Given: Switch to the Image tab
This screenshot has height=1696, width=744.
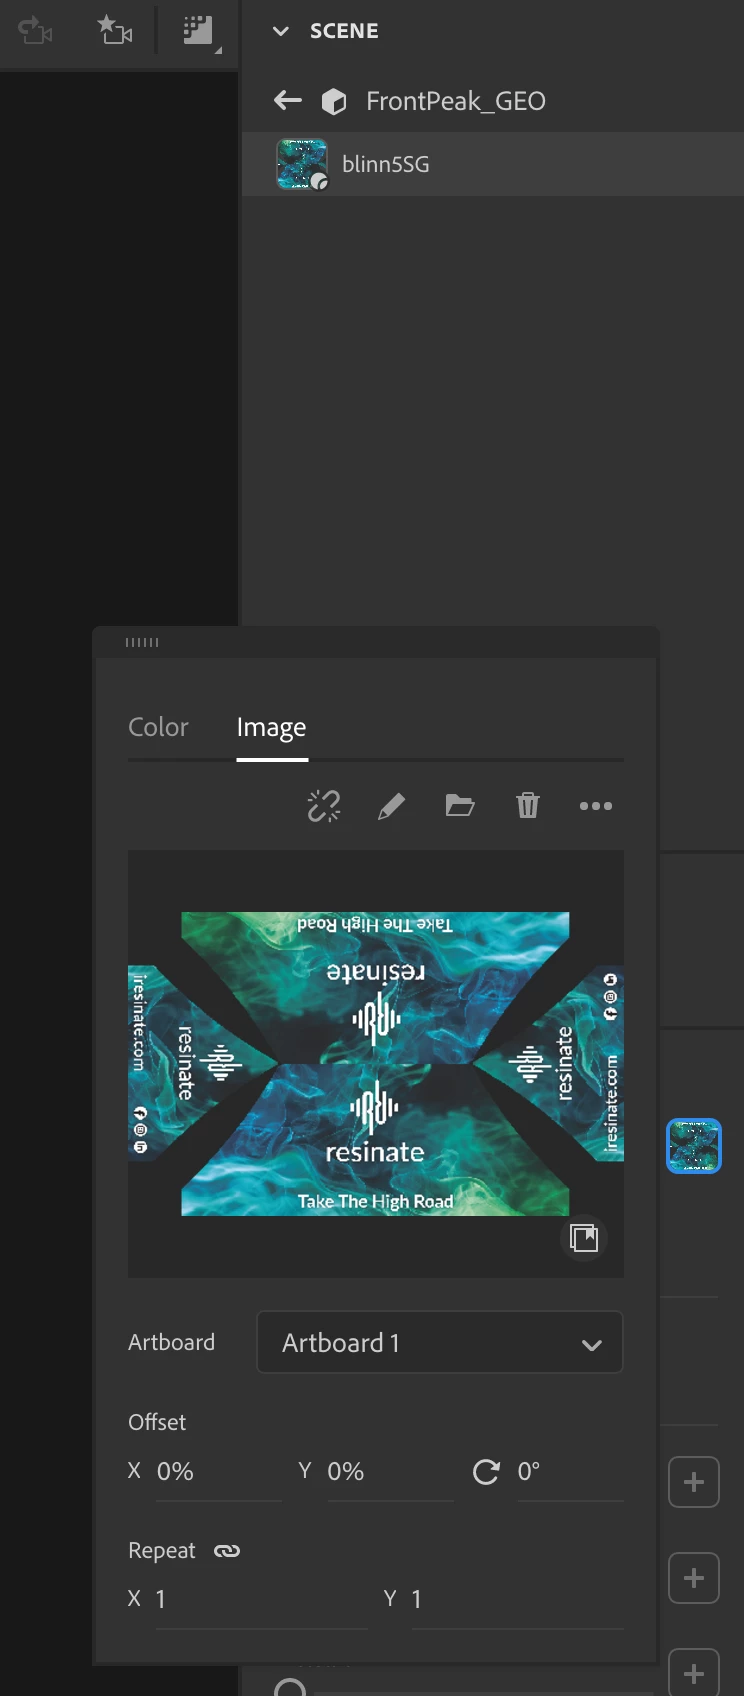Looking at the screenshot, I should tap(271, 727).
